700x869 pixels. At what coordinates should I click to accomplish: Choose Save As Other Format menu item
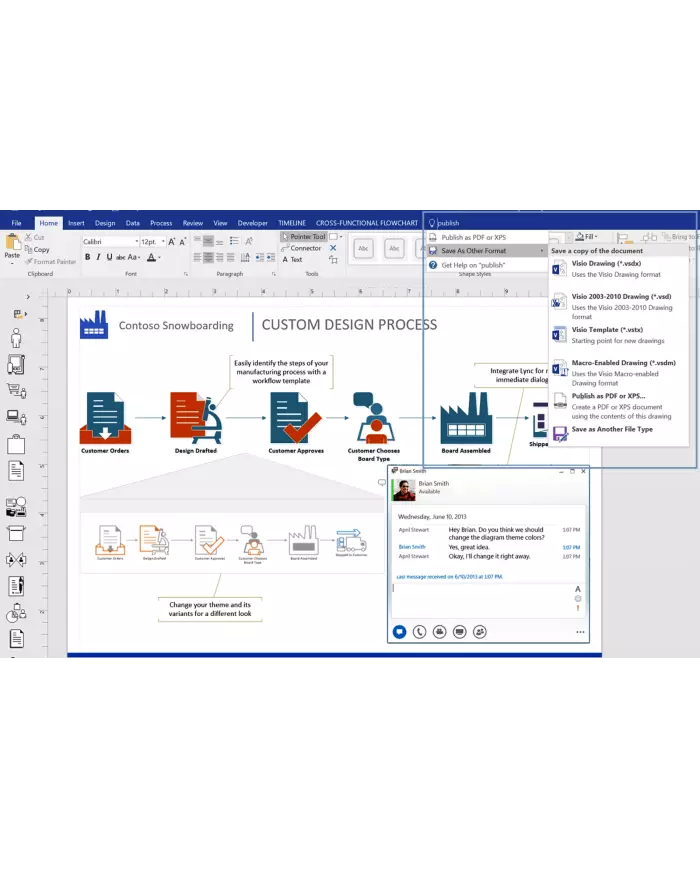coord(487,251)
